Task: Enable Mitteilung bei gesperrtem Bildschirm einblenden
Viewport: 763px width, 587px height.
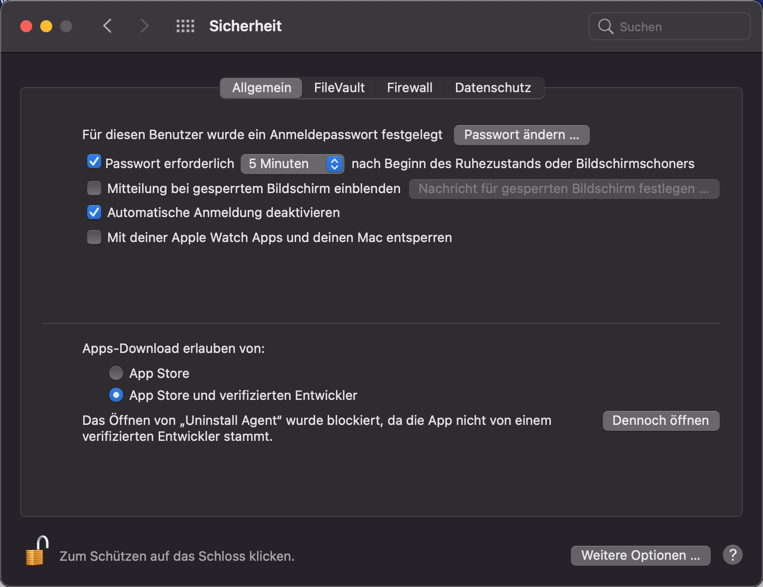Action: pos(94,188)
